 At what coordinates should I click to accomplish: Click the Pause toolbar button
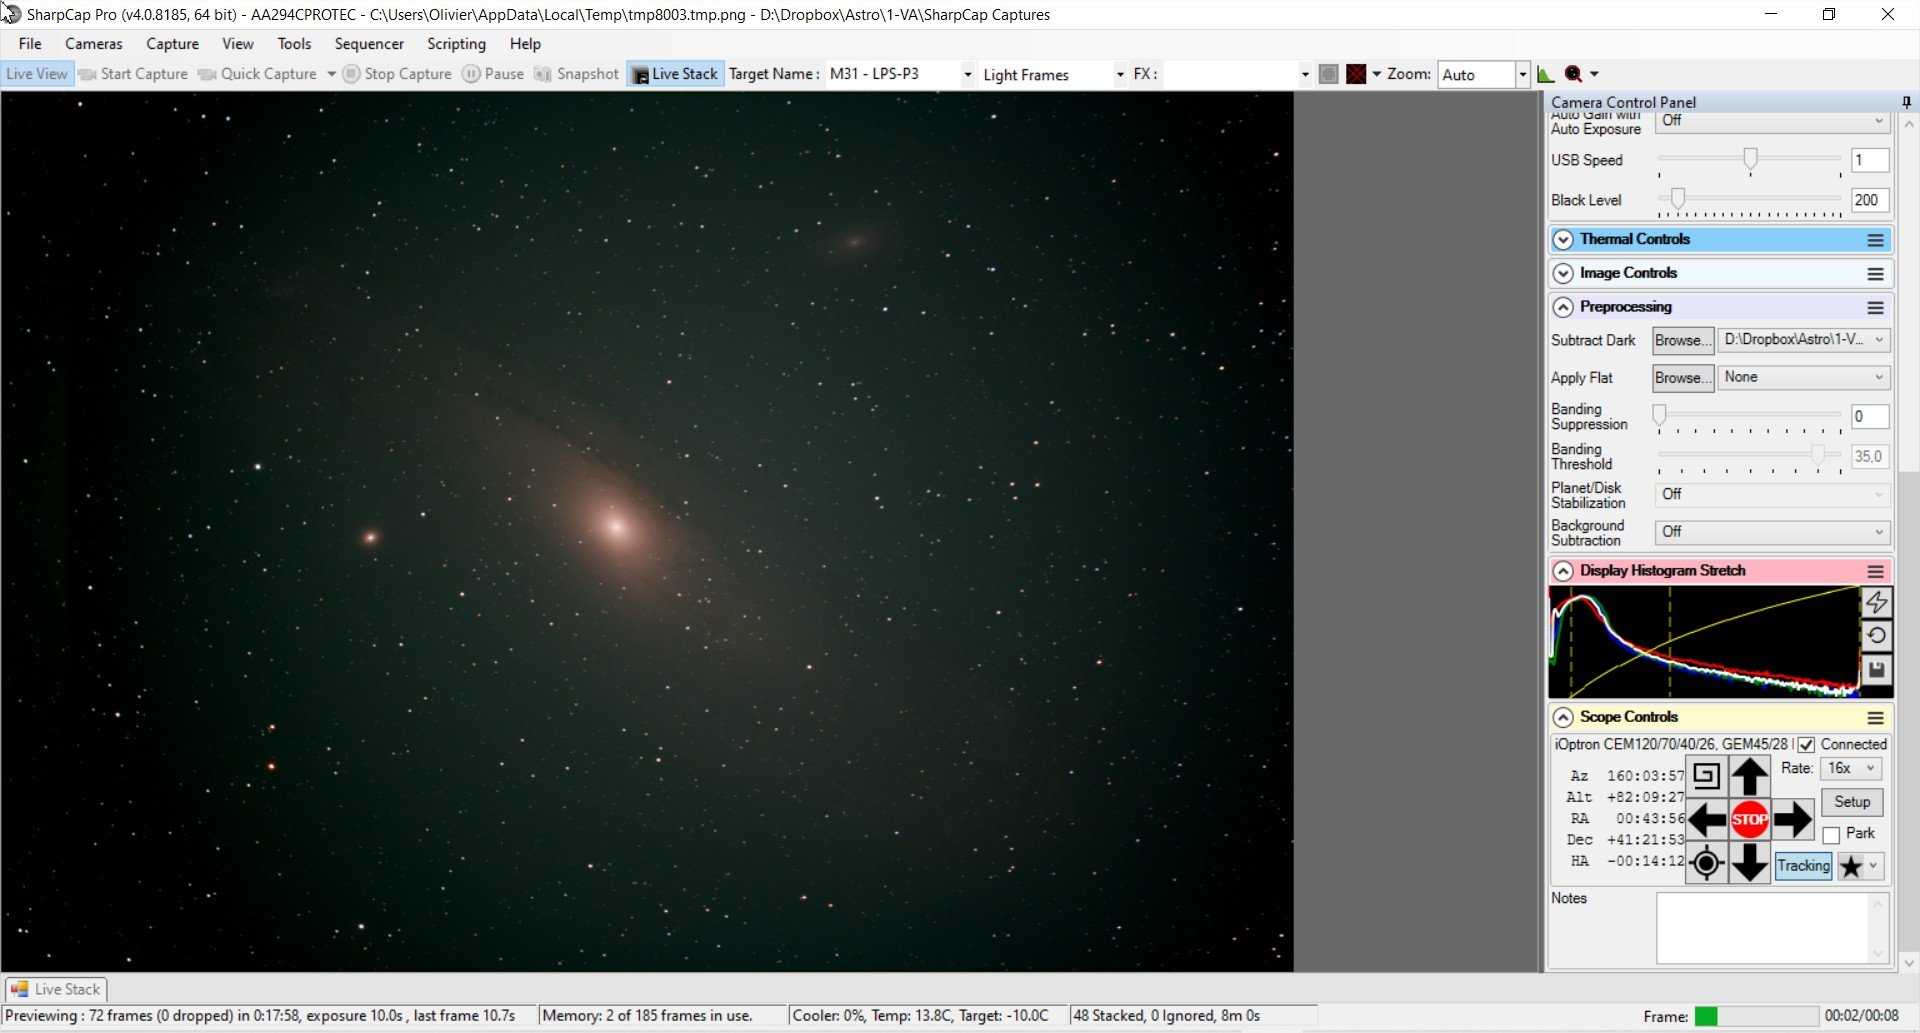[x=493, y=74]
